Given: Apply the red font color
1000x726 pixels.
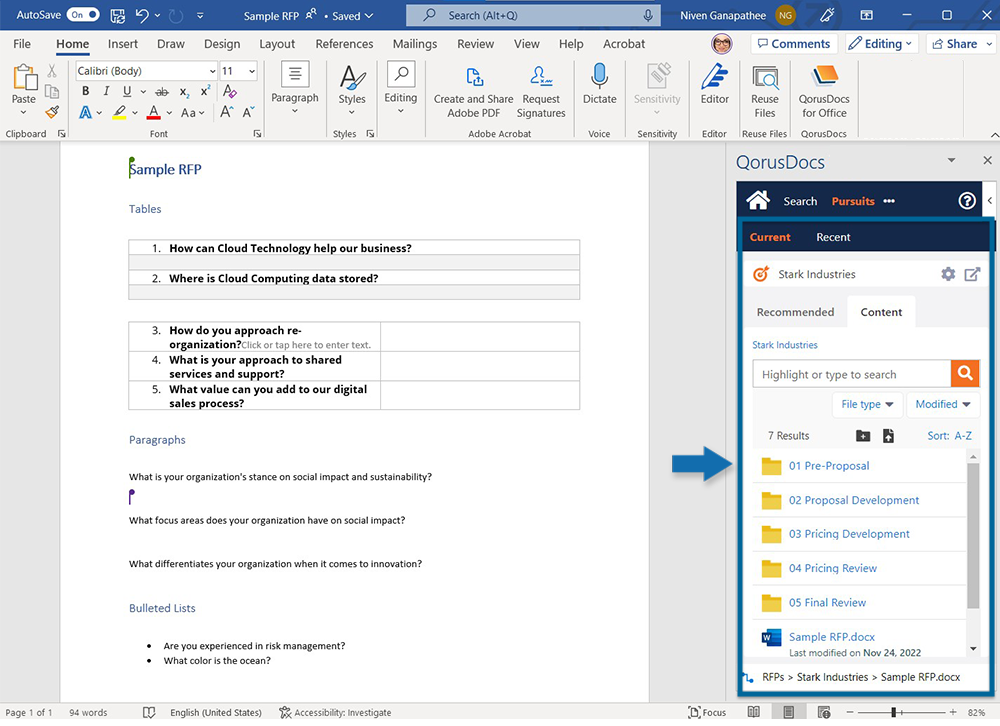Looking at the screenshot, I should click(x=153, y=113).
